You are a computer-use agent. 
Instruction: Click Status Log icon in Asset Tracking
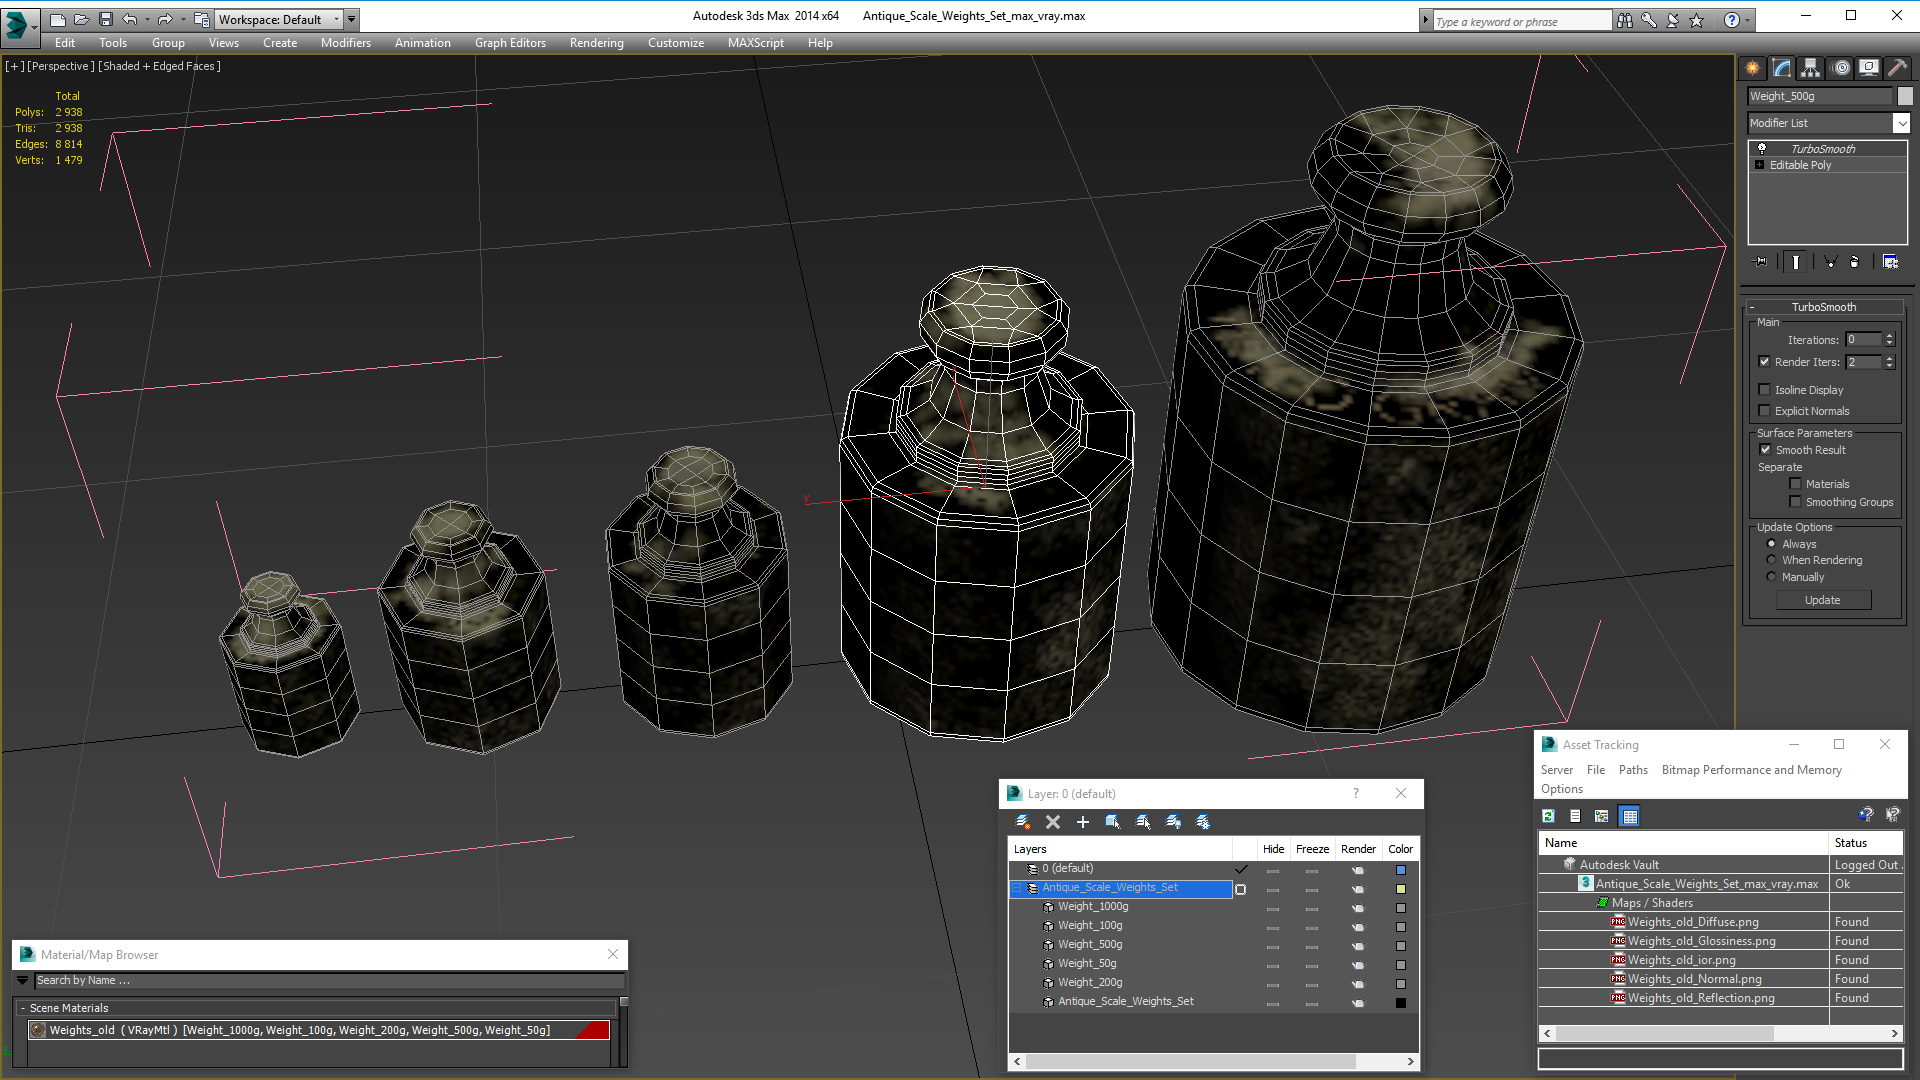pos(1575,816)
